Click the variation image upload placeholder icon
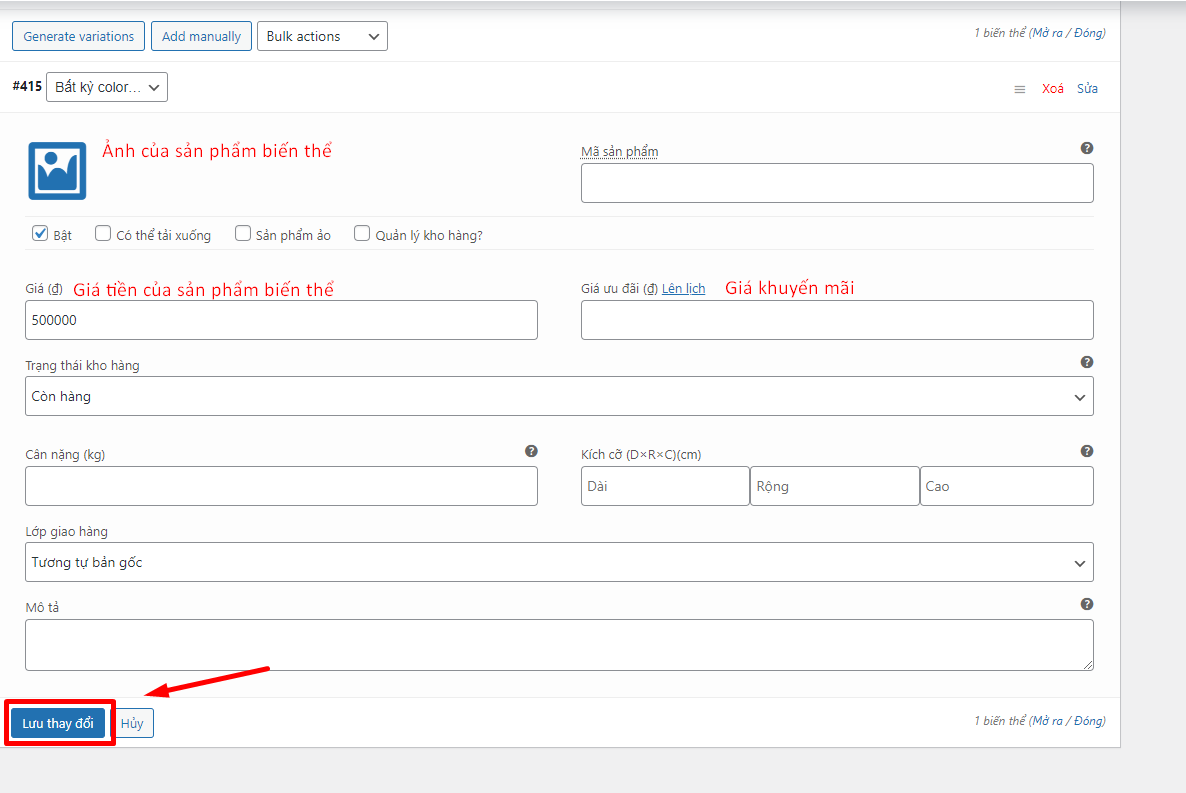 tap(57, 171)
